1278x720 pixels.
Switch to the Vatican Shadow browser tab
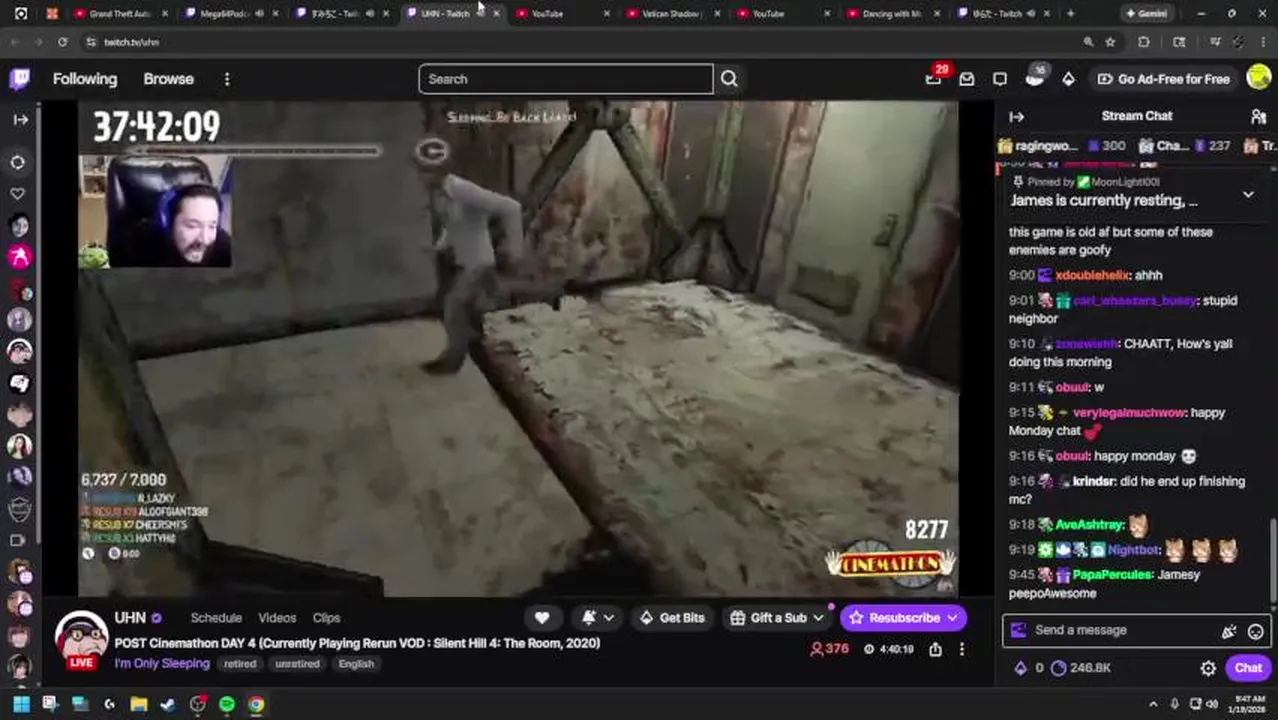tap(670, 14)
